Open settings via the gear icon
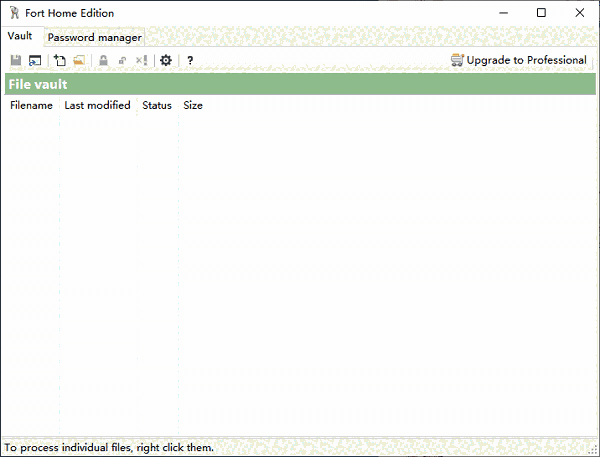The width and height of the screenshot is (600, 457). [x=166, y=60]
